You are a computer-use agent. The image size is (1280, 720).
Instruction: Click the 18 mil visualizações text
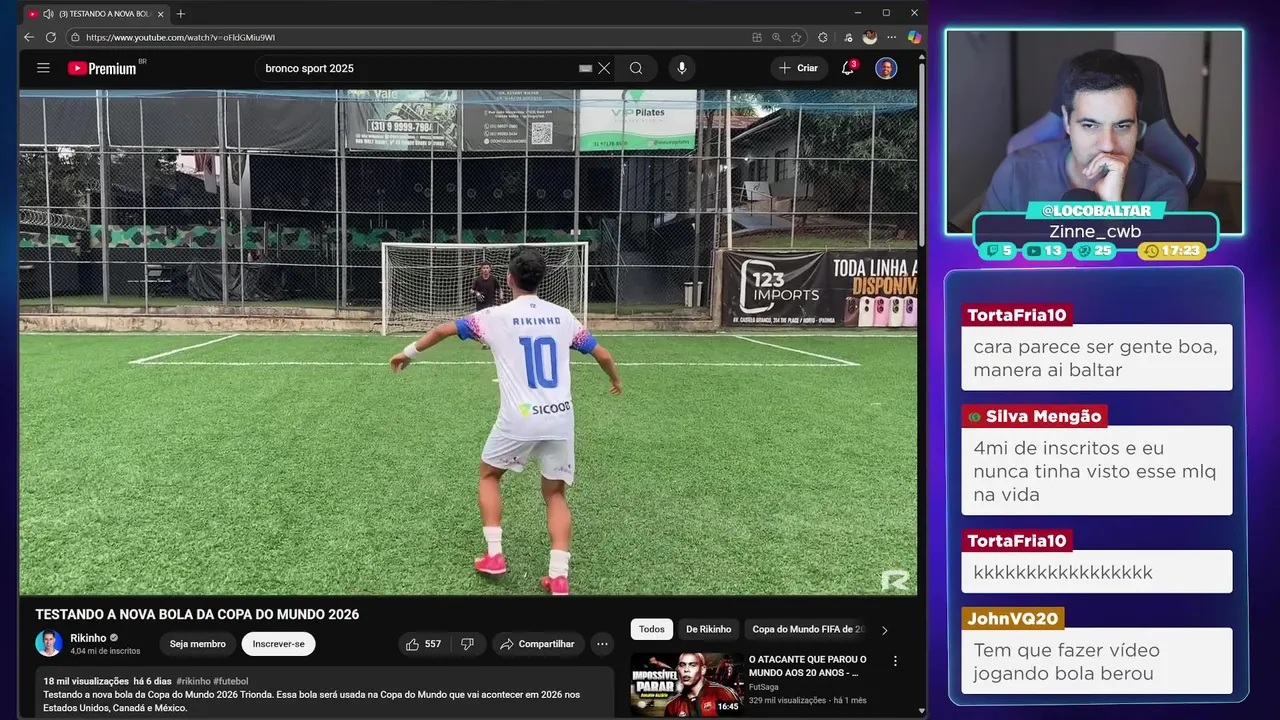coord(86,681)
